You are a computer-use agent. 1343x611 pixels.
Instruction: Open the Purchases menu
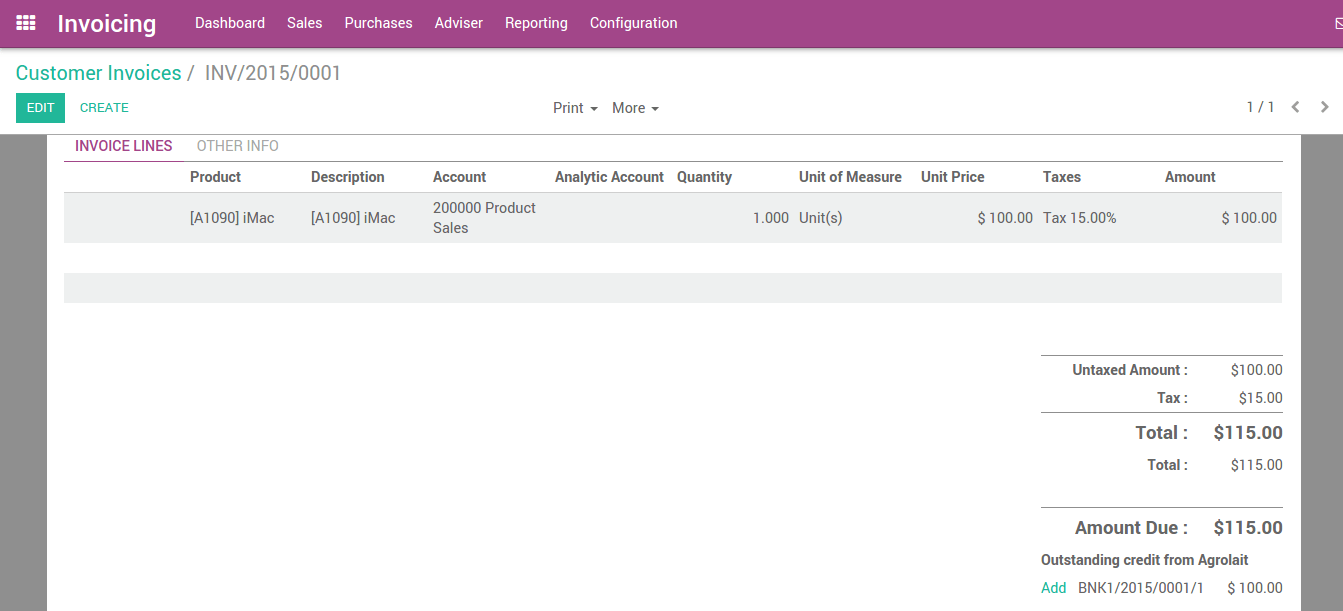[x=378, y=22]
